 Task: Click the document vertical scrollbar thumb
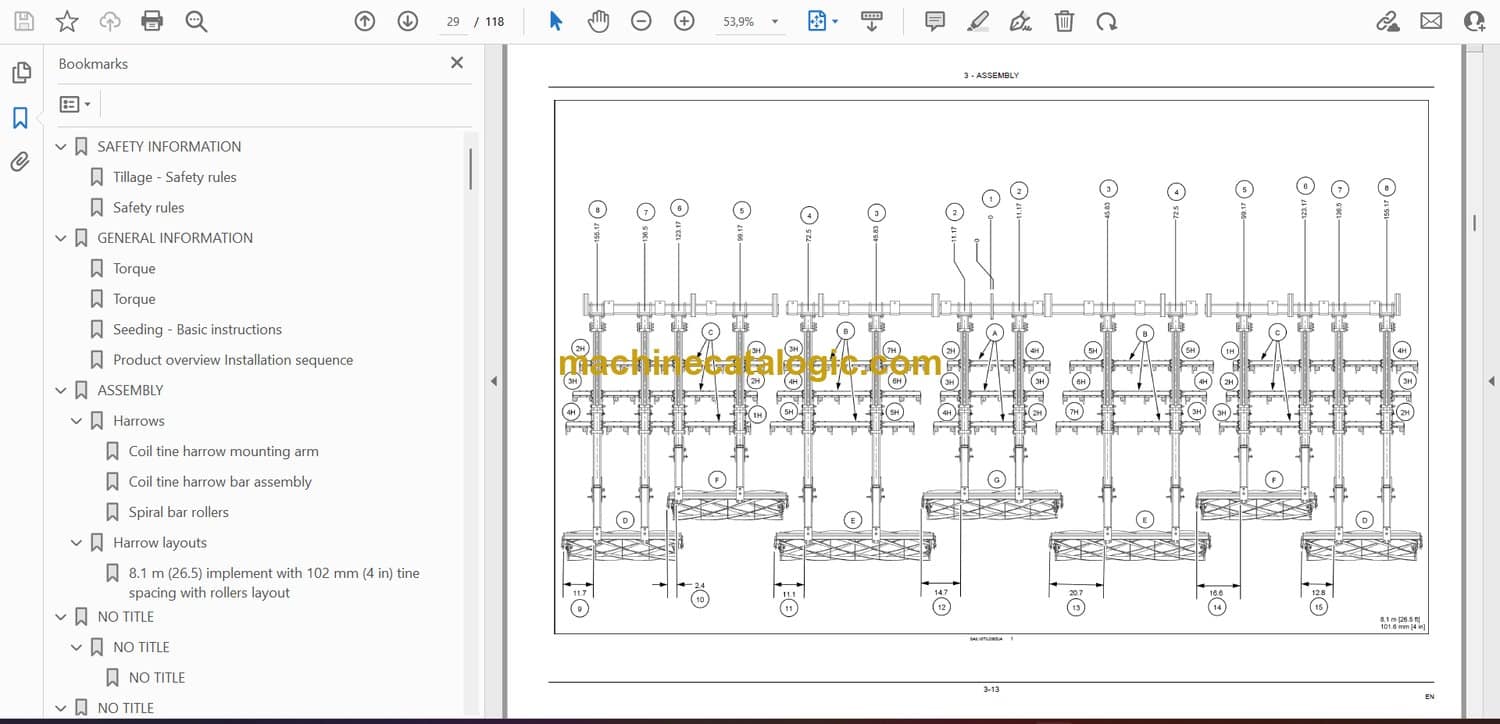point(1474,222)
